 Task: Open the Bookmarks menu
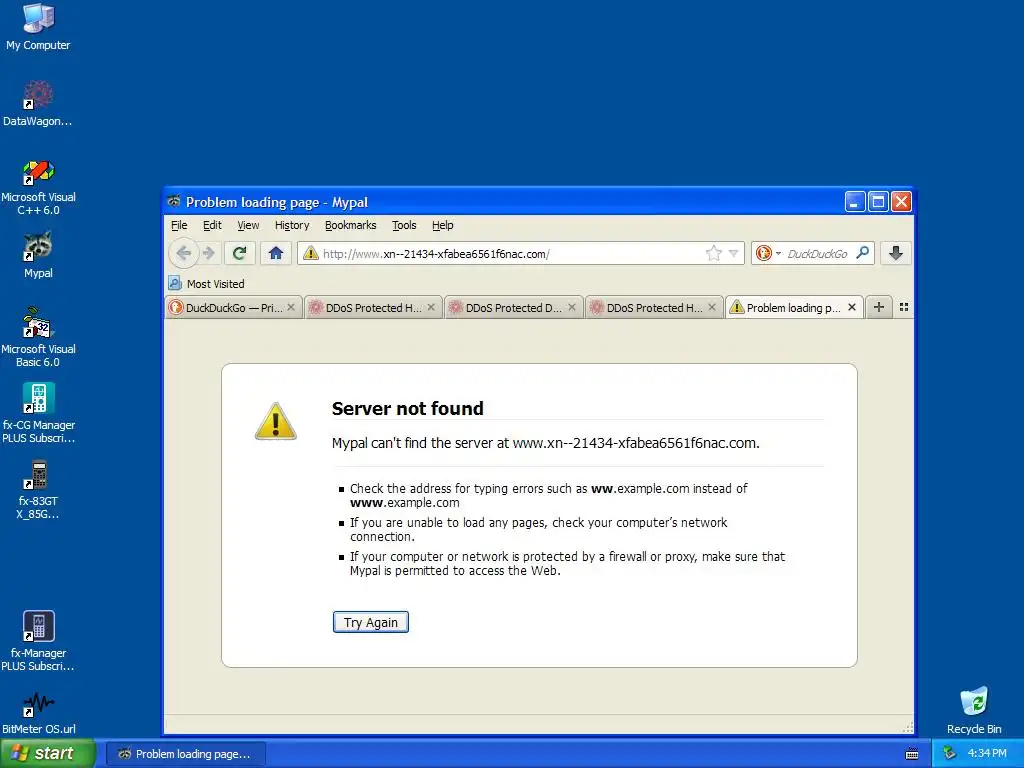[351, 225]
